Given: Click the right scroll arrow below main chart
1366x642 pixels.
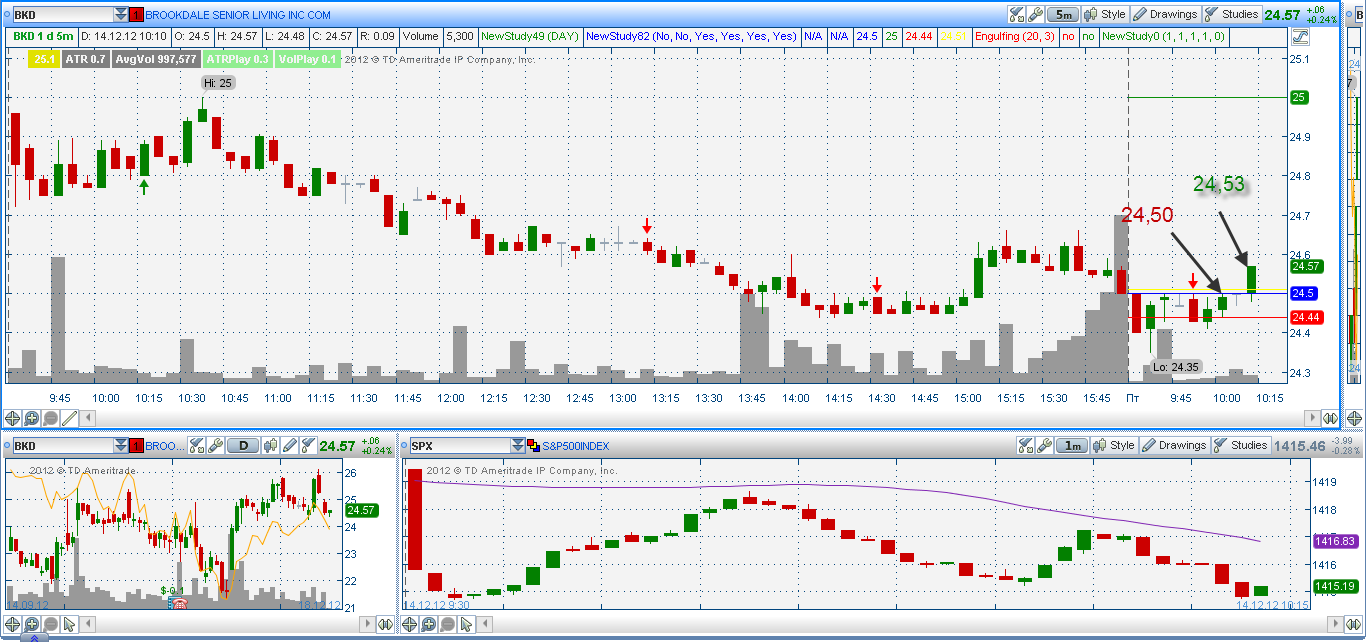Looking at the screenshot, I should pos(1312,418).
